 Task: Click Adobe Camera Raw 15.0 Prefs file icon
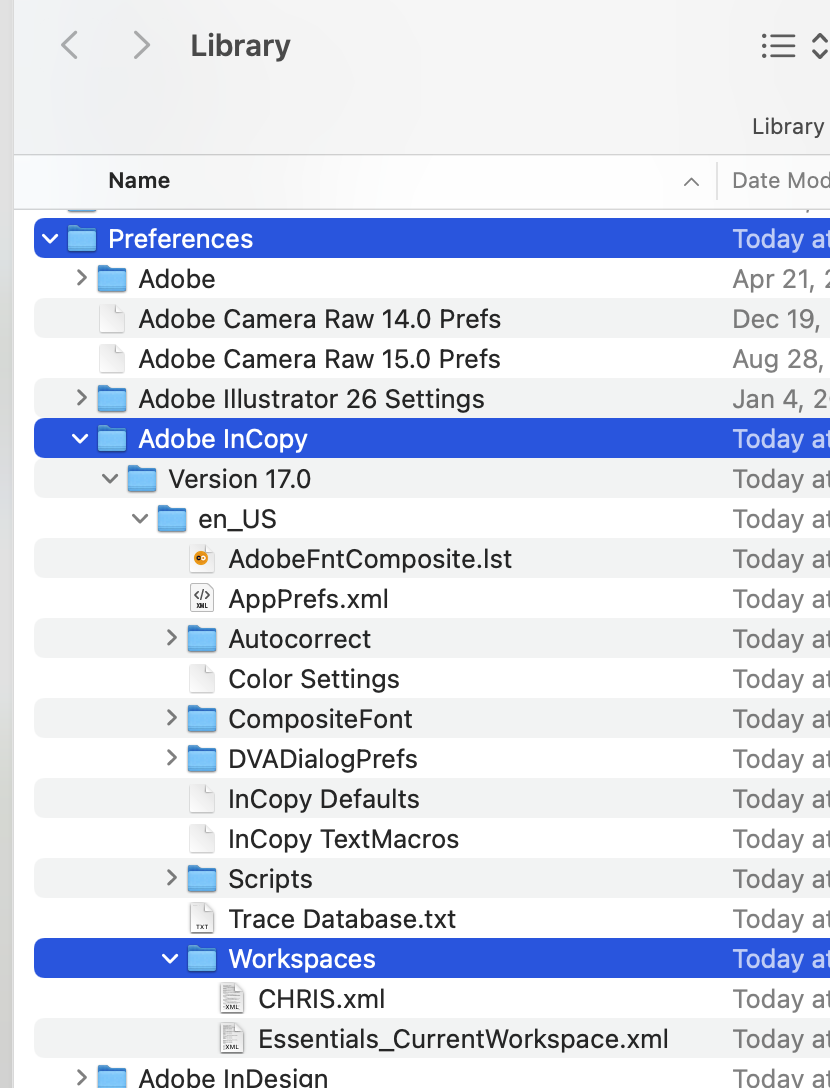(112, 359)
